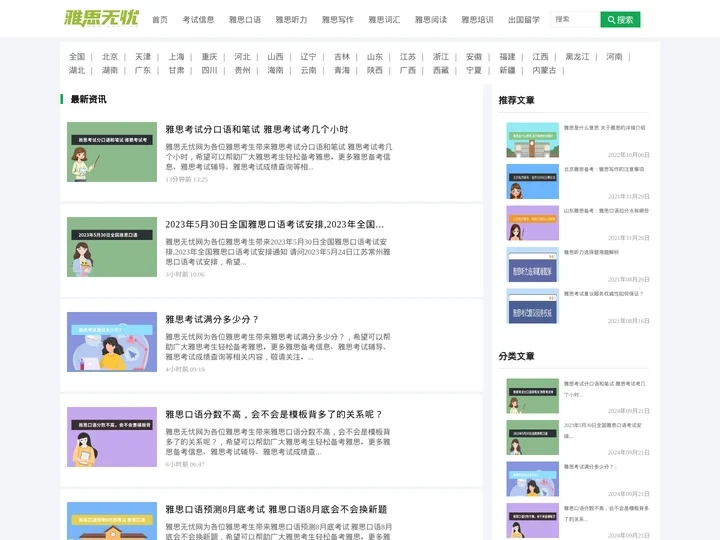
Task: Click the 2022年10月06日 recommended article thumbnail
Action: [x=533, y=140]
